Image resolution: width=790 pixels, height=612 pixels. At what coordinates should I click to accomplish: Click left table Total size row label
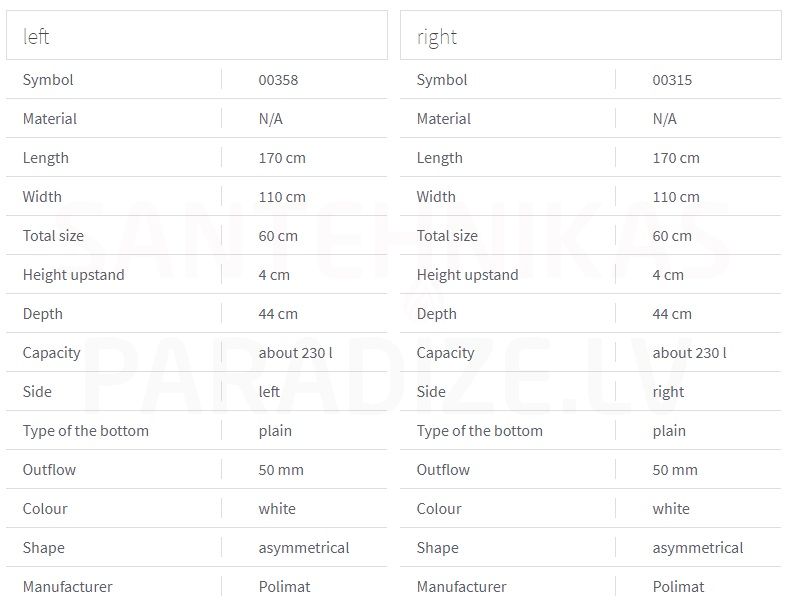53,236
